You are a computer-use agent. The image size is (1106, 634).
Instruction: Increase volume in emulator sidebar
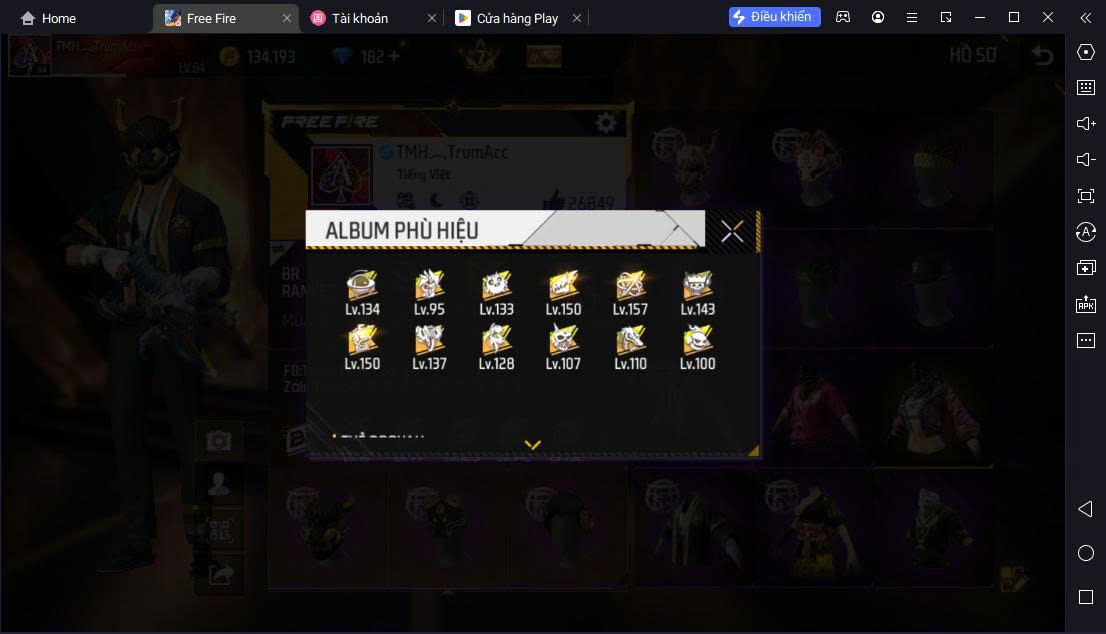1086,123
